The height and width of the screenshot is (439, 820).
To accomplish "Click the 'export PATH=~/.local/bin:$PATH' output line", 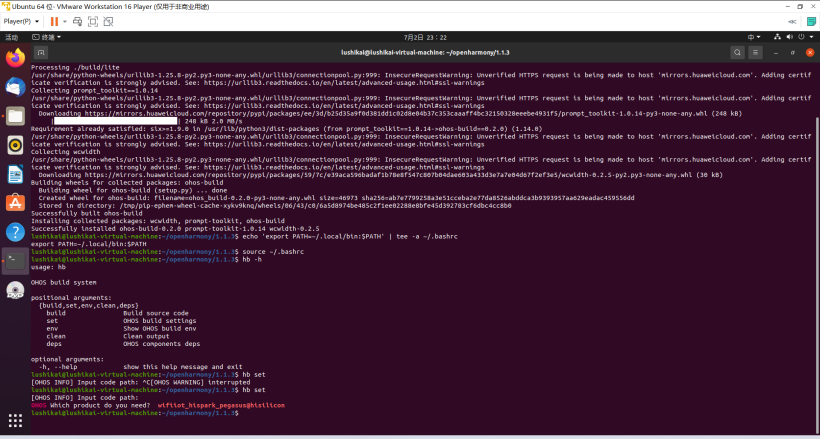I will click(x=88, y=244).
